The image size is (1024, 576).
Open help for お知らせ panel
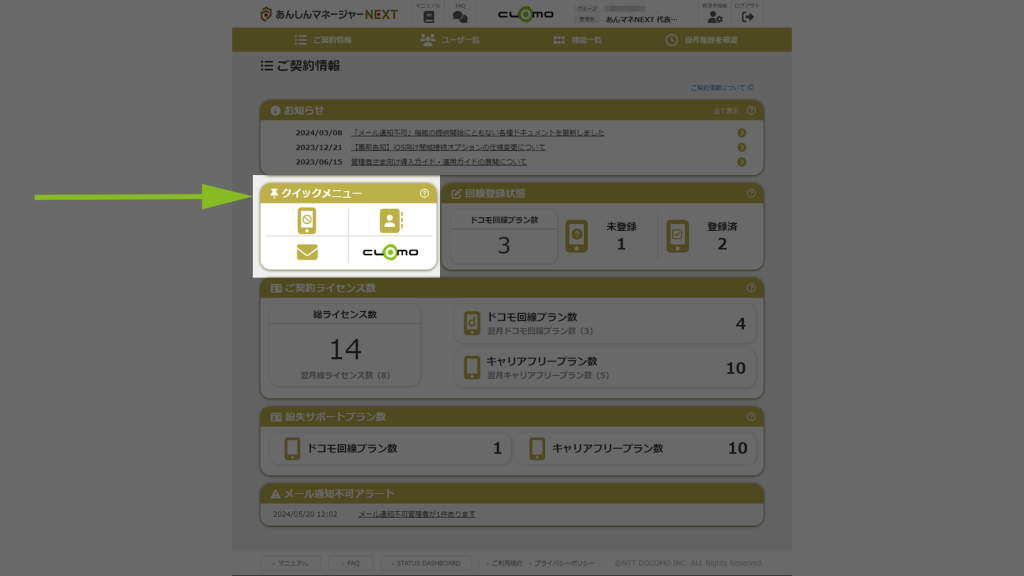coord(751,110)
